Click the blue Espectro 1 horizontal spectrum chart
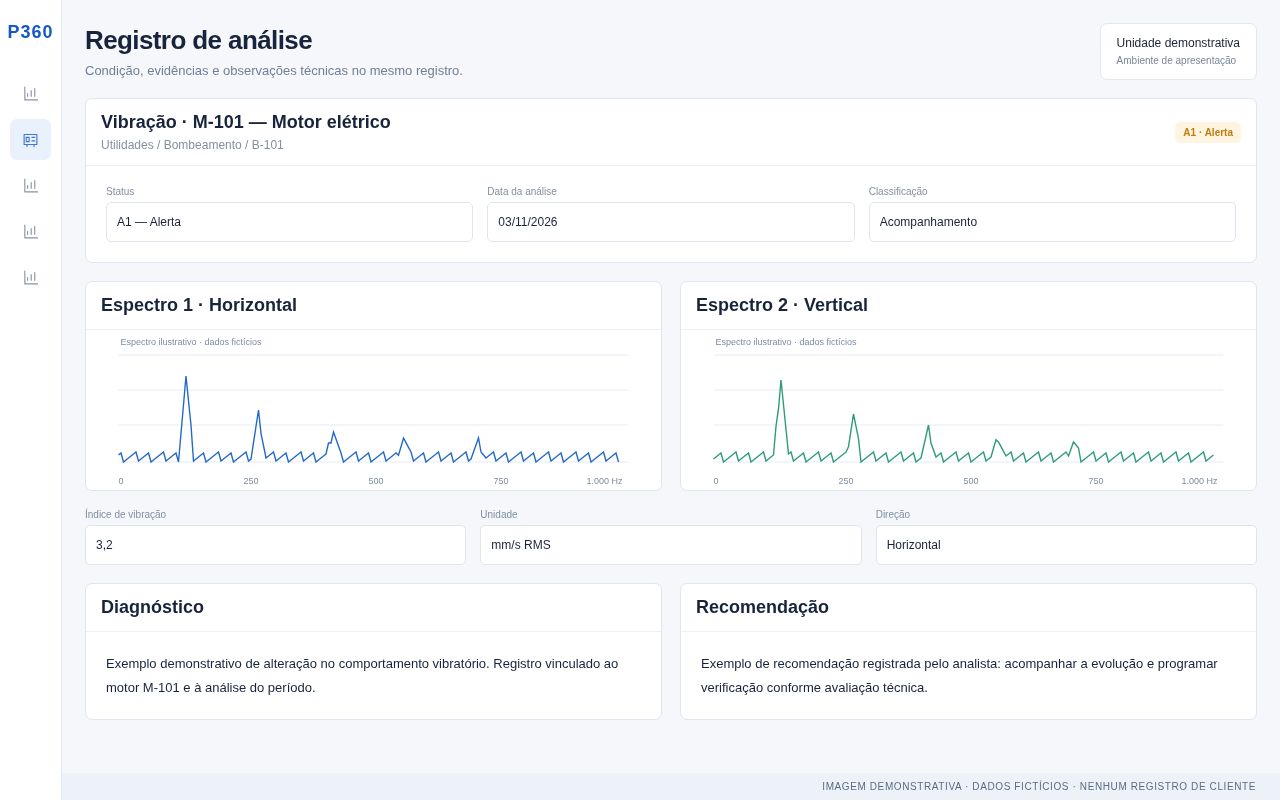The image size is (1280, 800). pos(373,410)
